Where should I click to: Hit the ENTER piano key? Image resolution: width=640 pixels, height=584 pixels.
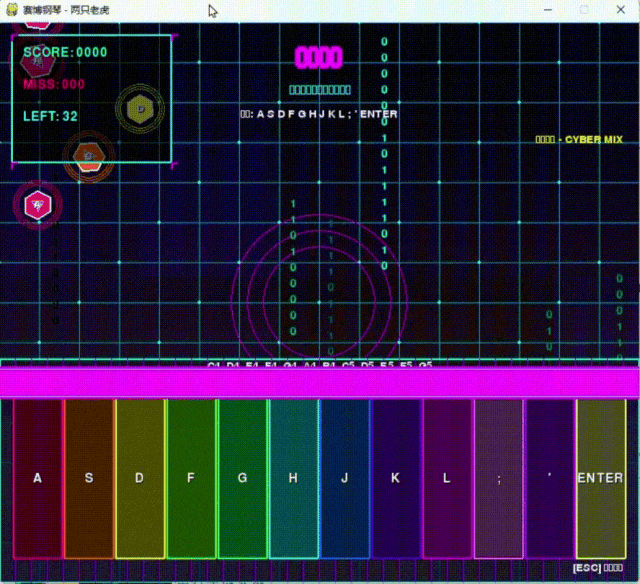click(601, 478)
